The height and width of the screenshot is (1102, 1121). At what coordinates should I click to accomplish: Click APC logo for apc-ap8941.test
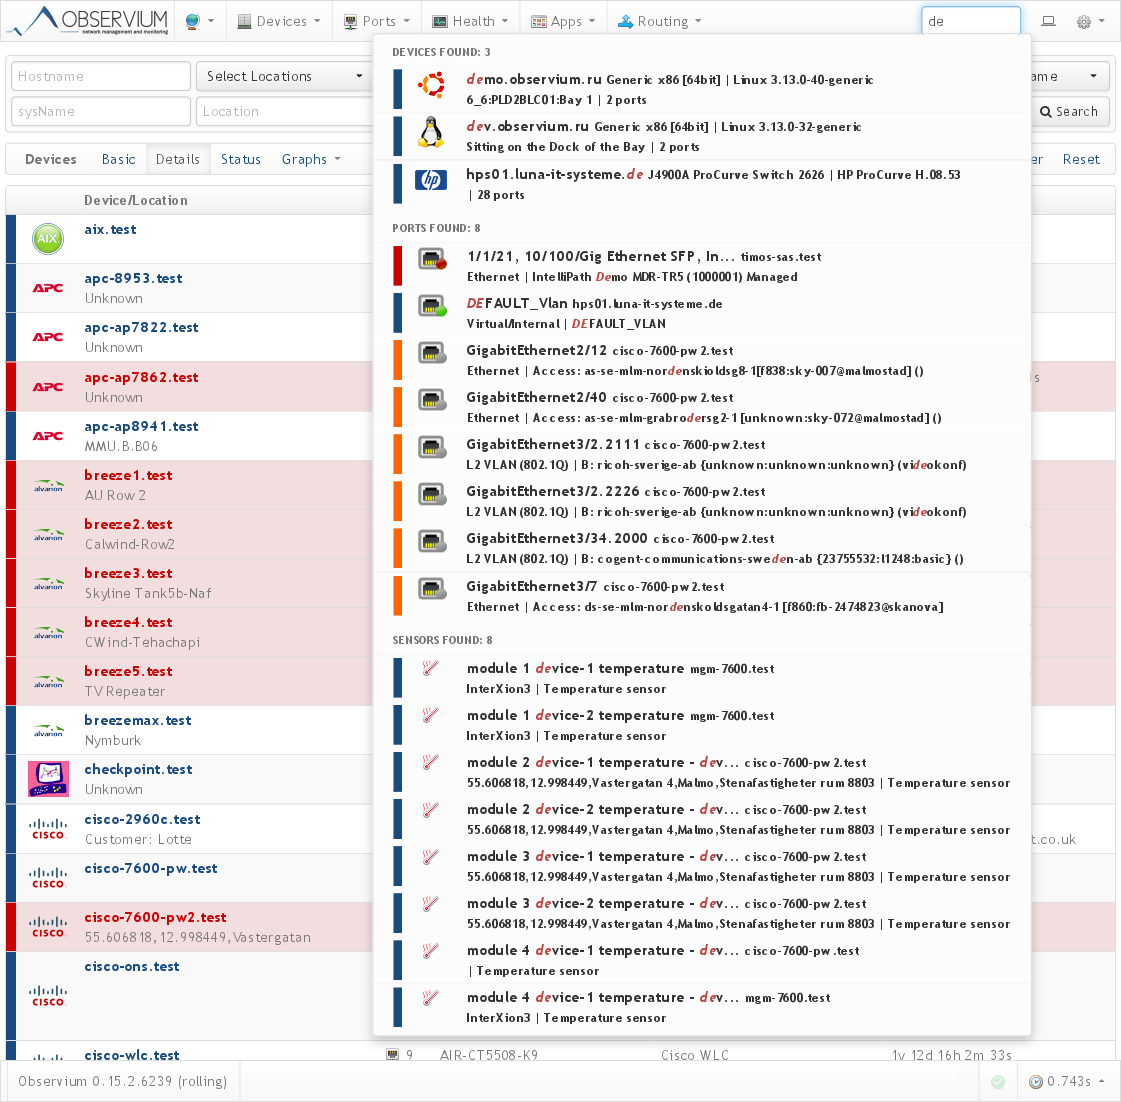(48, 436)
